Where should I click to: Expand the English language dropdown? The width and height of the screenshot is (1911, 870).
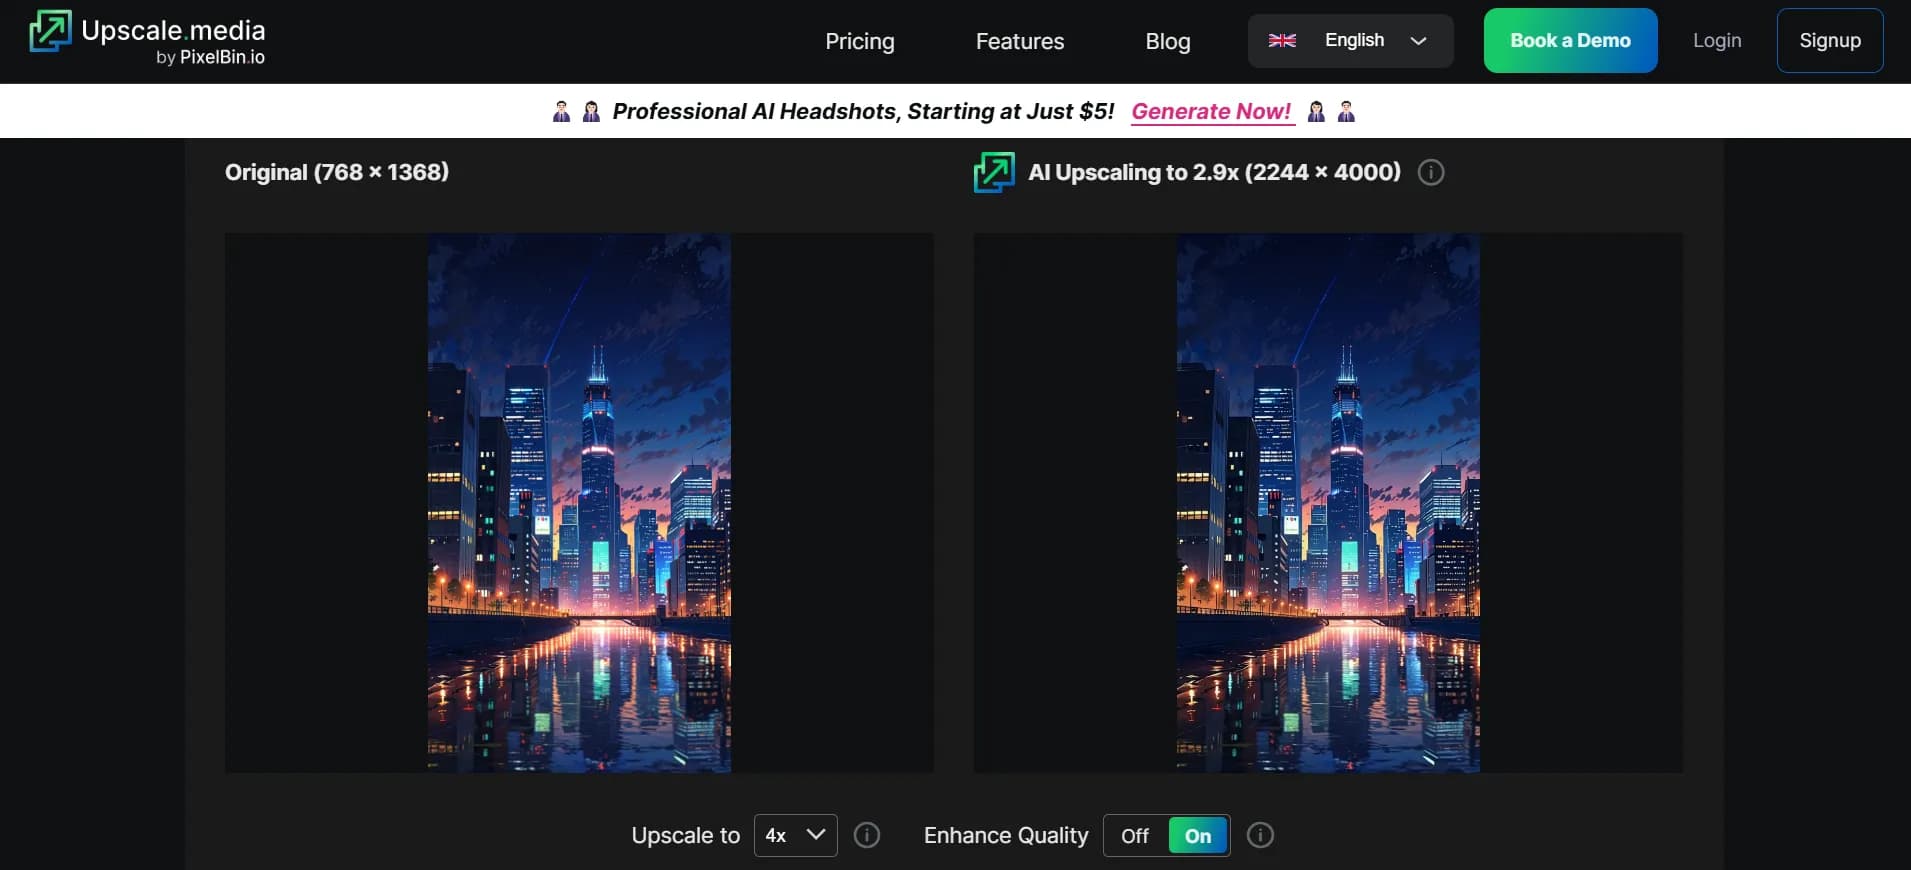tap(1350, 41)
